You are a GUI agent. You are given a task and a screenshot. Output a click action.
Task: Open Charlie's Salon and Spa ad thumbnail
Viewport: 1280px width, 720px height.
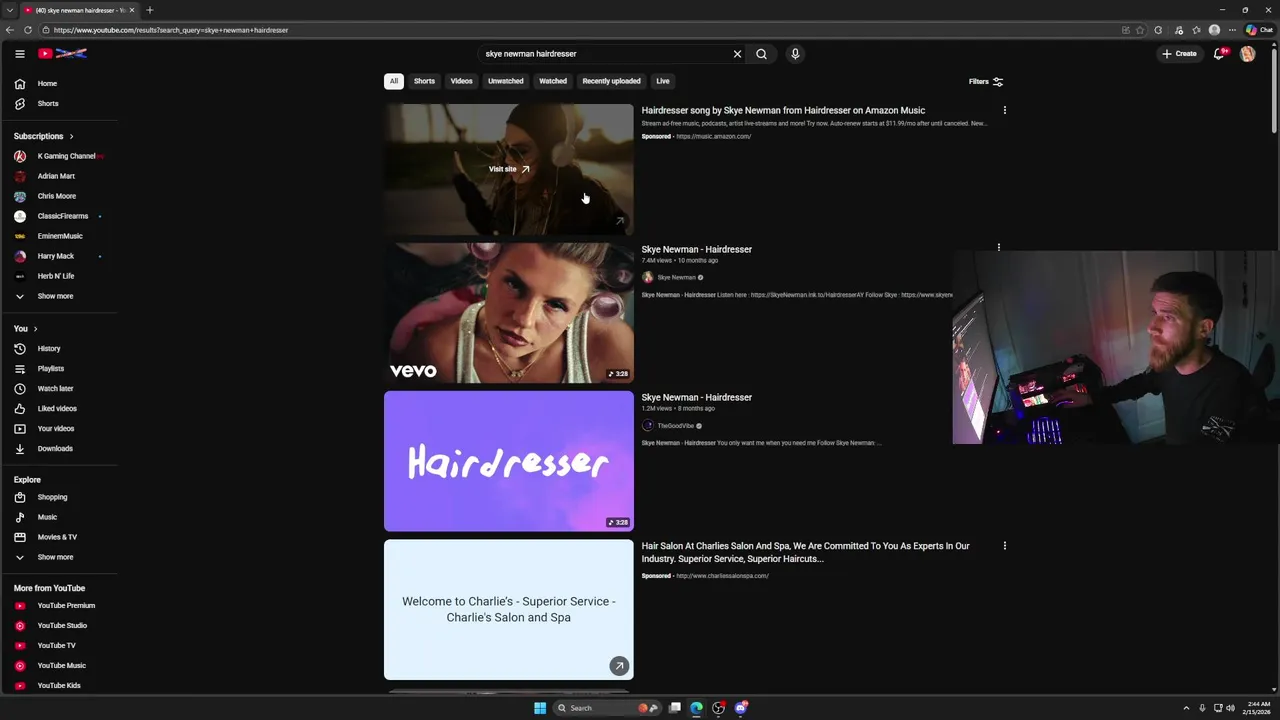pos(509,610)
